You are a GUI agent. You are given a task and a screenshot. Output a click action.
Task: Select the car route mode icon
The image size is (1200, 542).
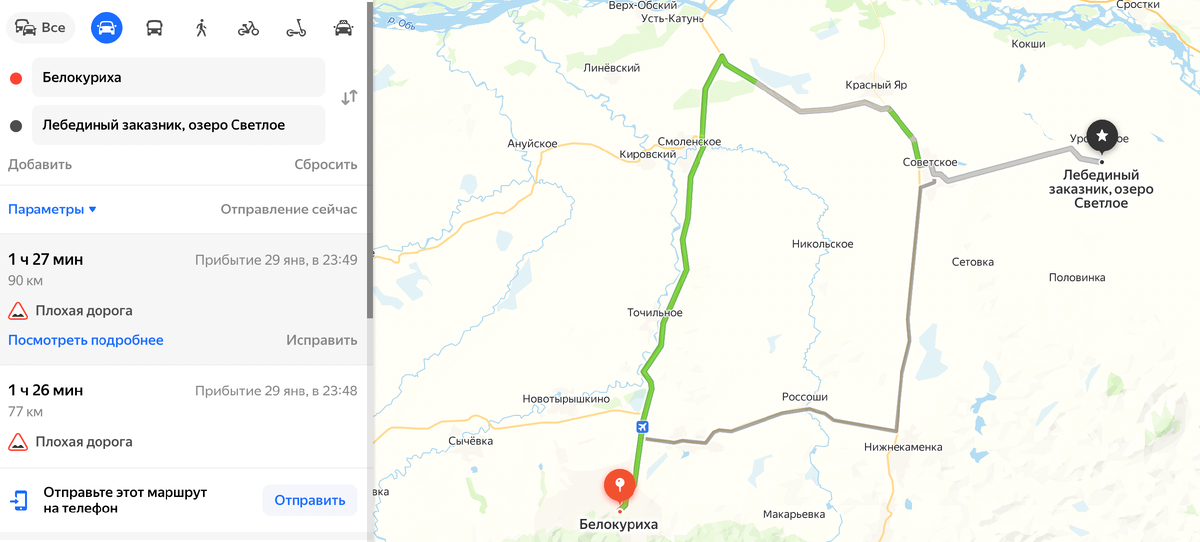[107, 27]
